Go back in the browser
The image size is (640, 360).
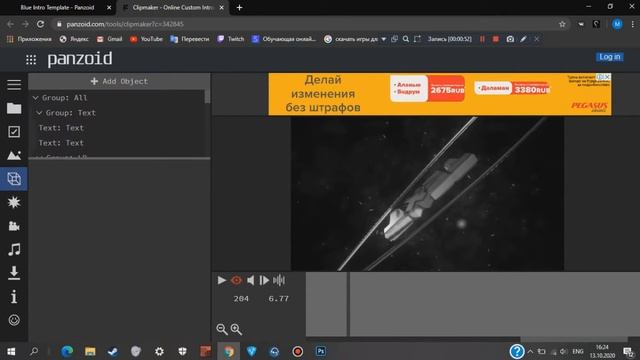click(10, 24)
